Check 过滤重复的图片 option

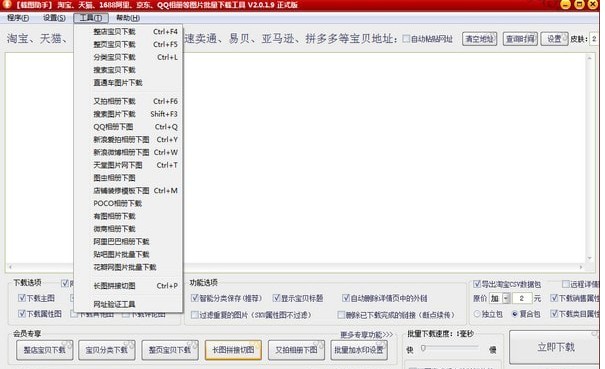point(195,315)
